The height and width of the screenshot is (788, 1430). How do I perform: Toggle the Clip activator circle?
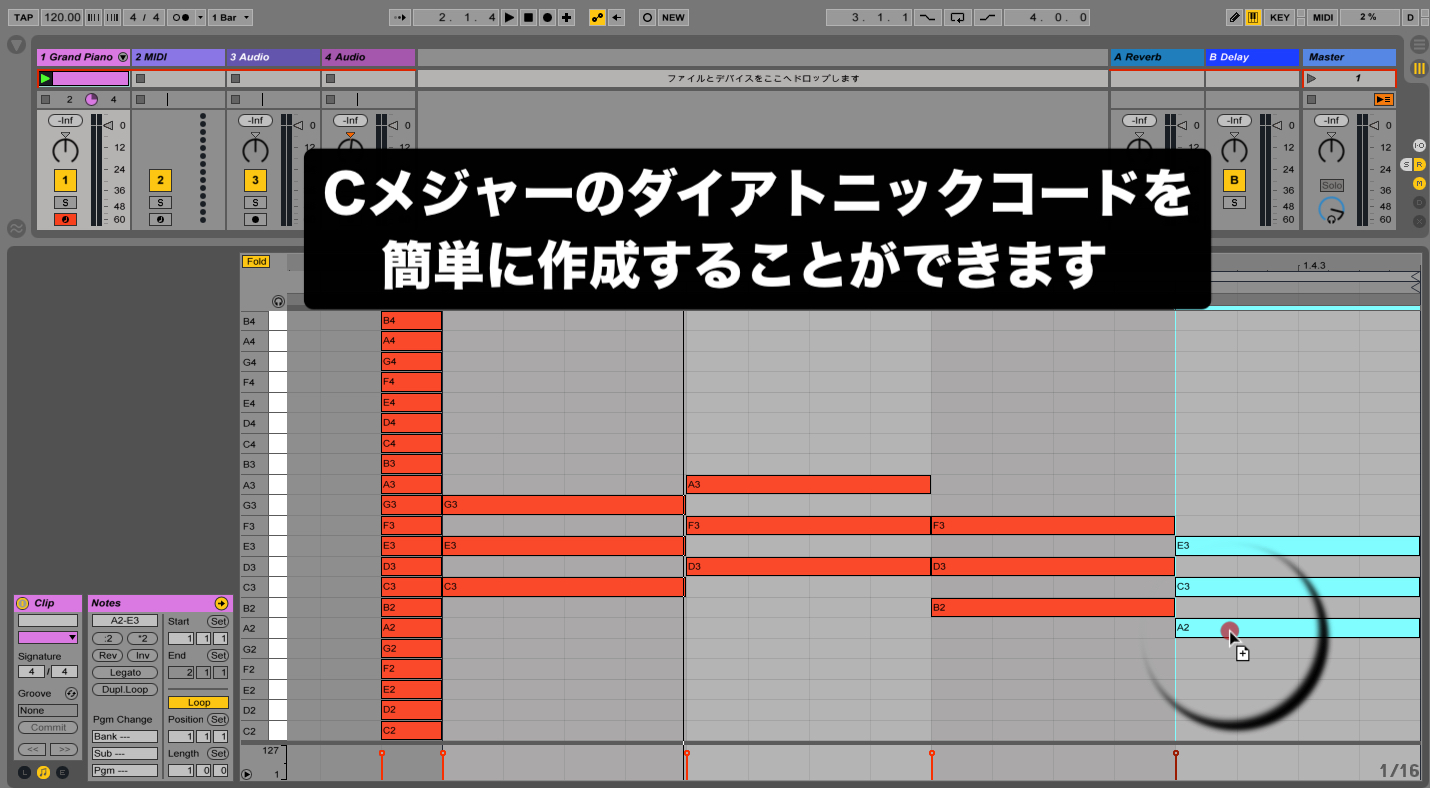[x=23, y=603]
